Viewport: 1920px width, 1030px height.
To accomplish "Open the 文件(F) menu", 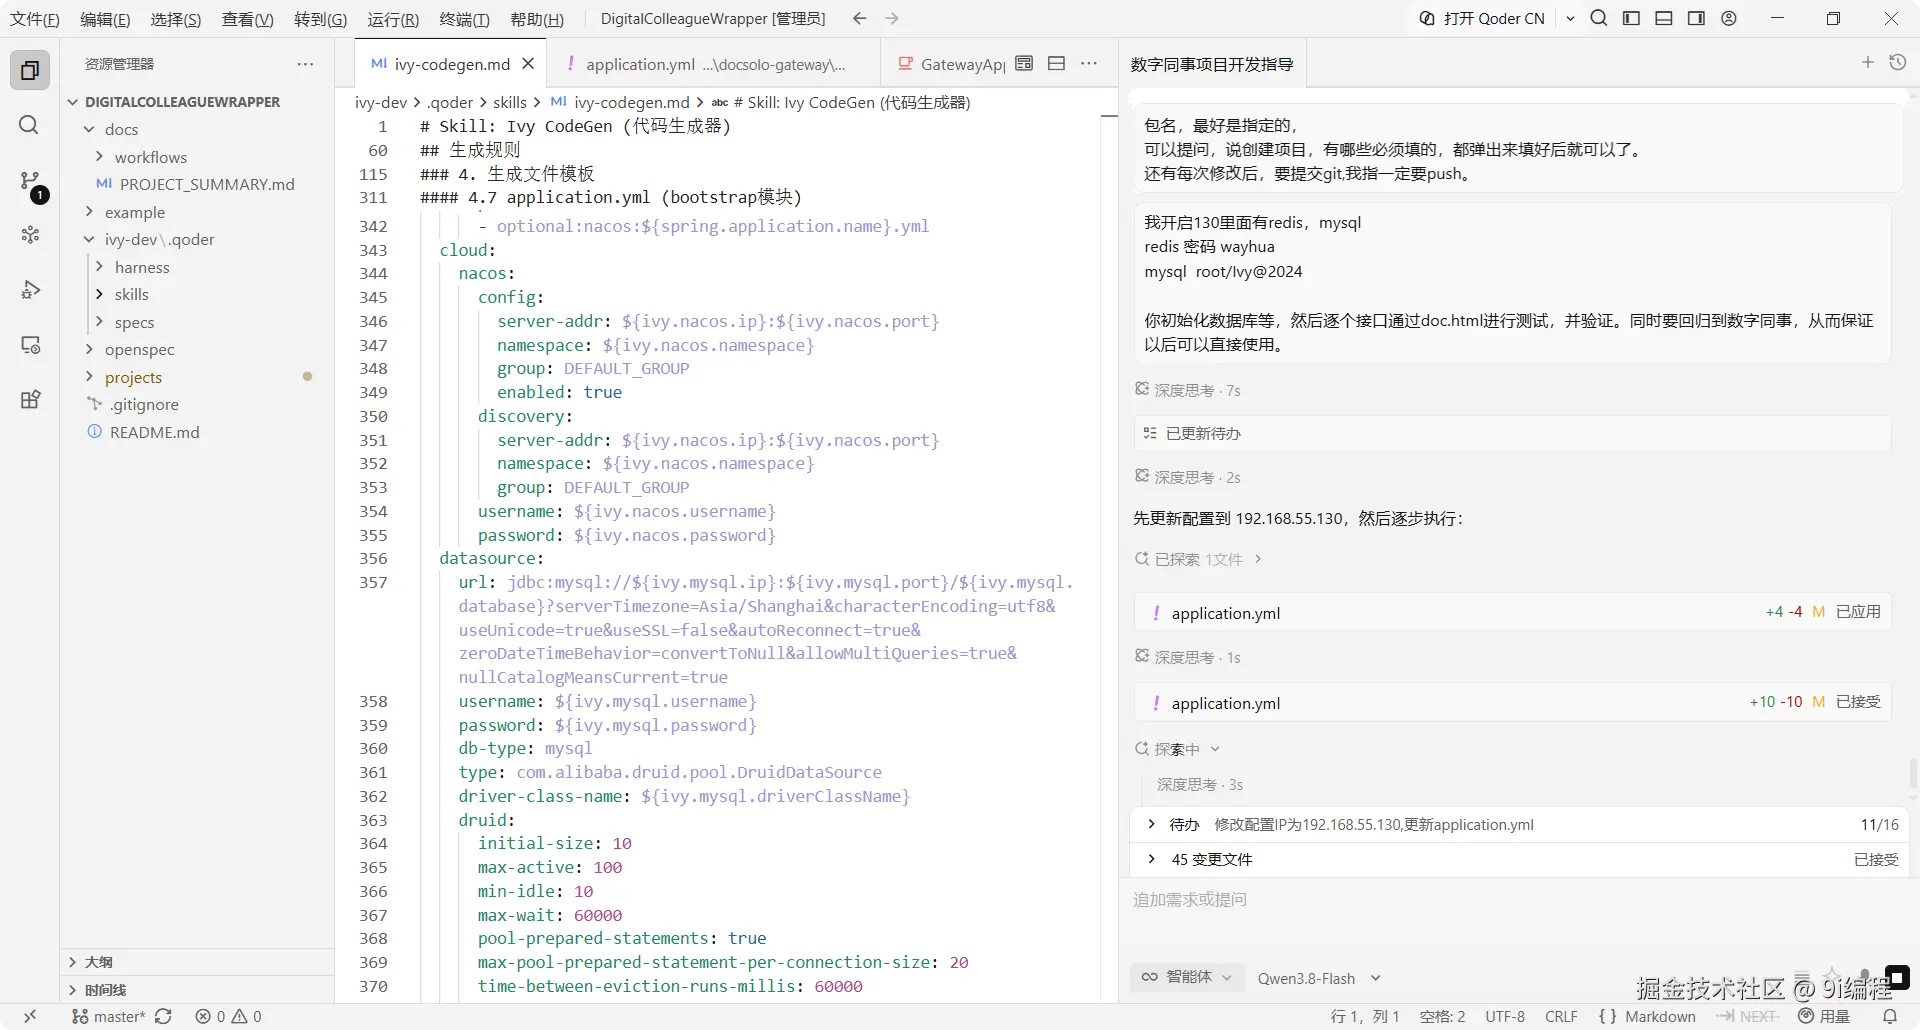I will coord(34,19).
